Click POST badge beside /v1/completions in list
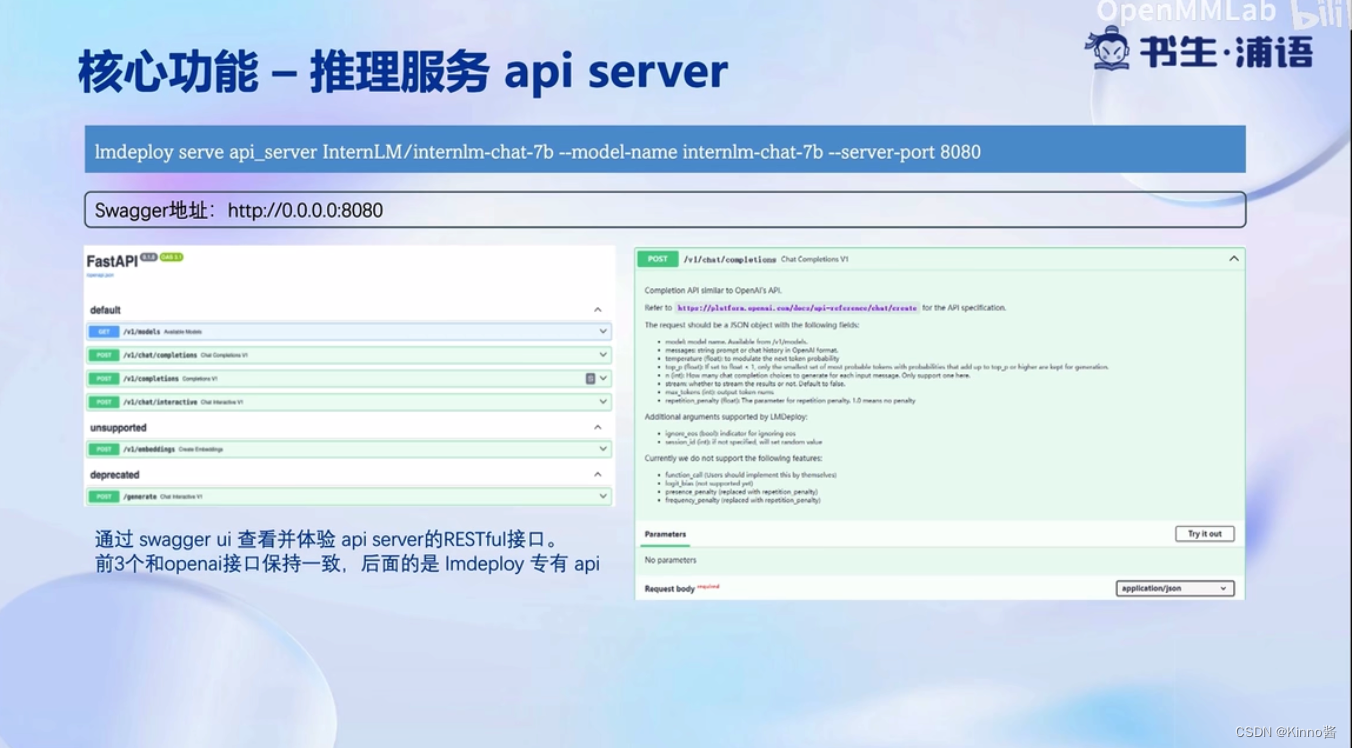Viewport: 1352px width, 748px height. [x=104, y=379]
